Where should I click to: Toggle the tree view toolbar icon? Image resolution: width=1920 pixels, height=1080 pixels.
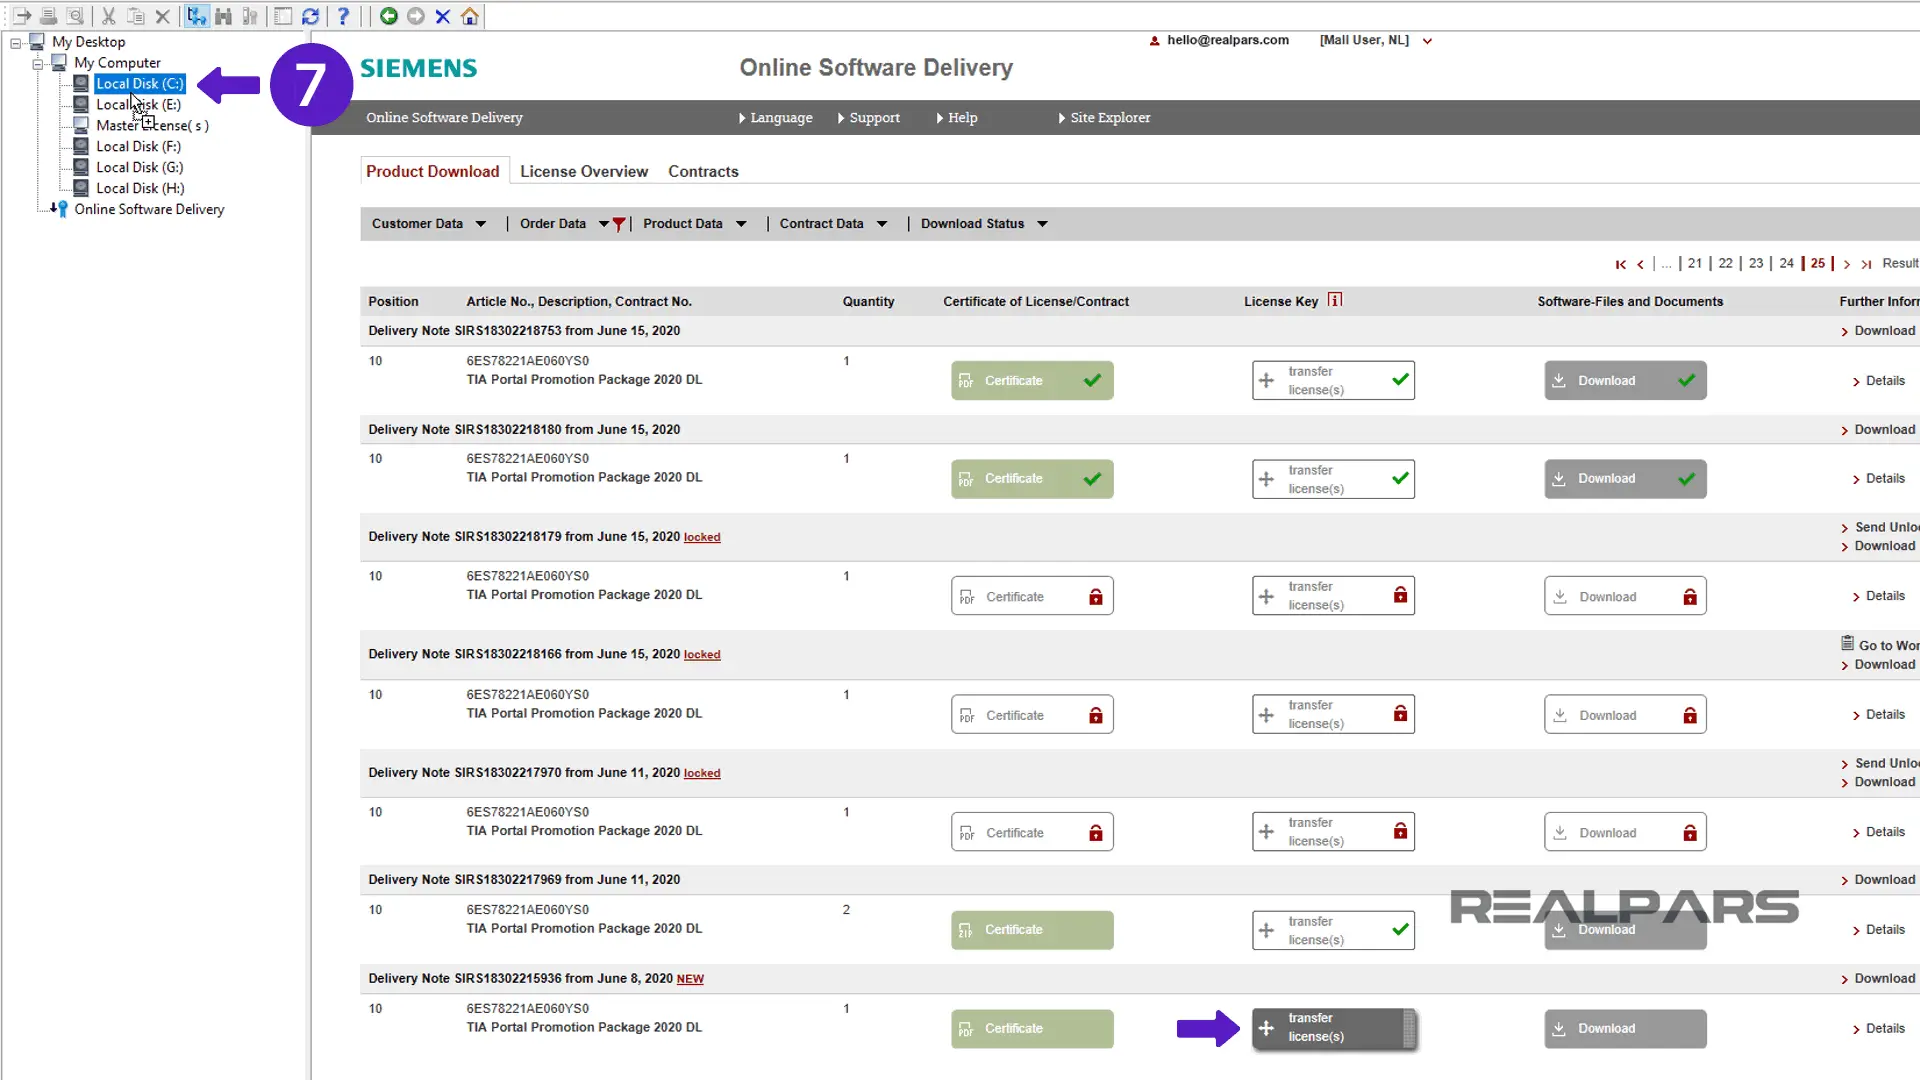(197, 16)
